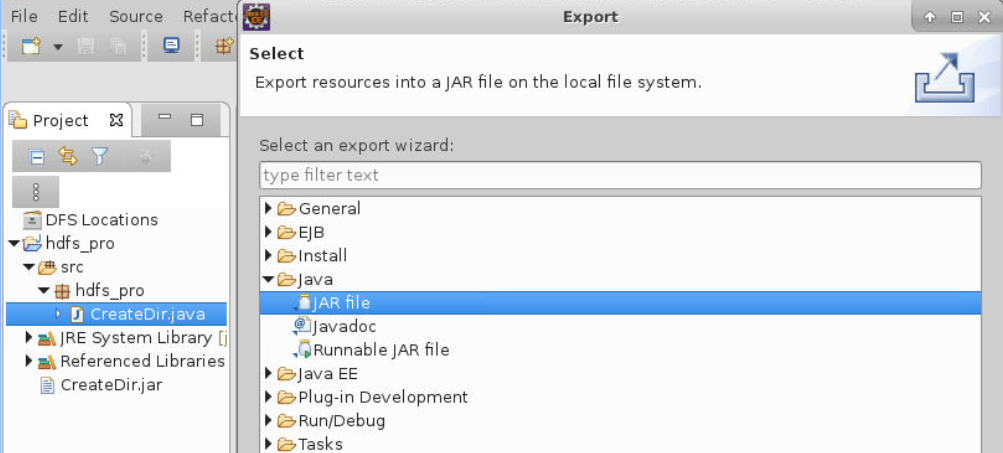
Task: Open the New wizard dropdown arrow
Action: pos(57,47)
